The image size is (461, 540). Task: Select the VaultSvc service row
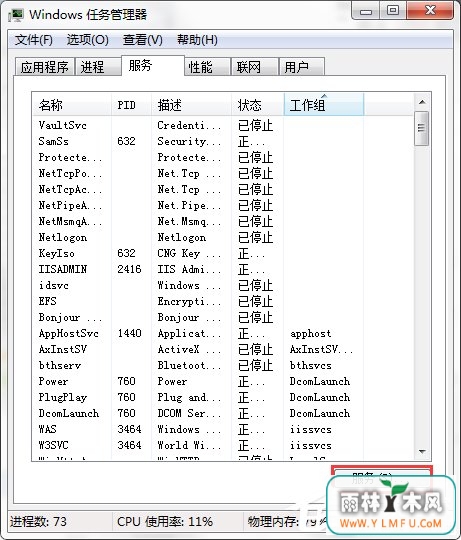222,125
